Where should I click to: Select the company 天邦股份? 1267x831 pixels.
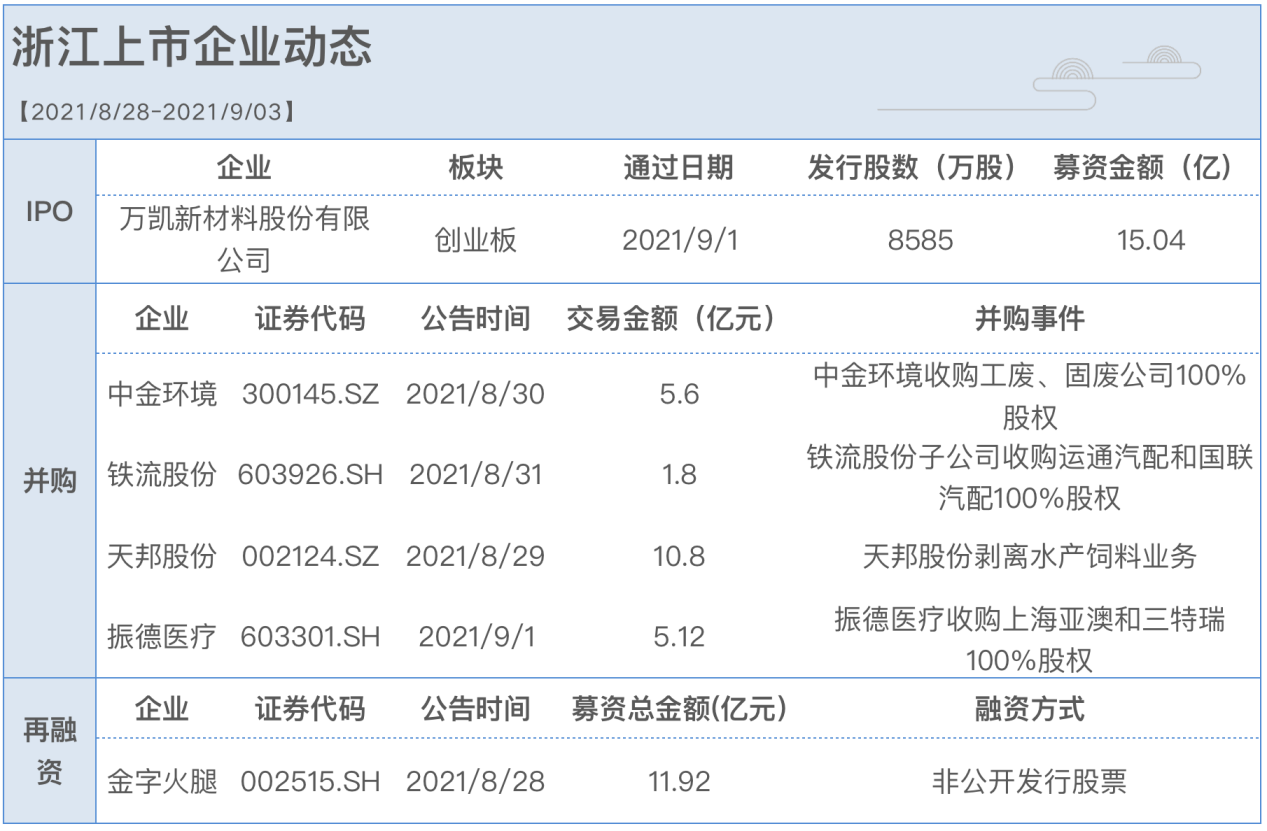161,556
